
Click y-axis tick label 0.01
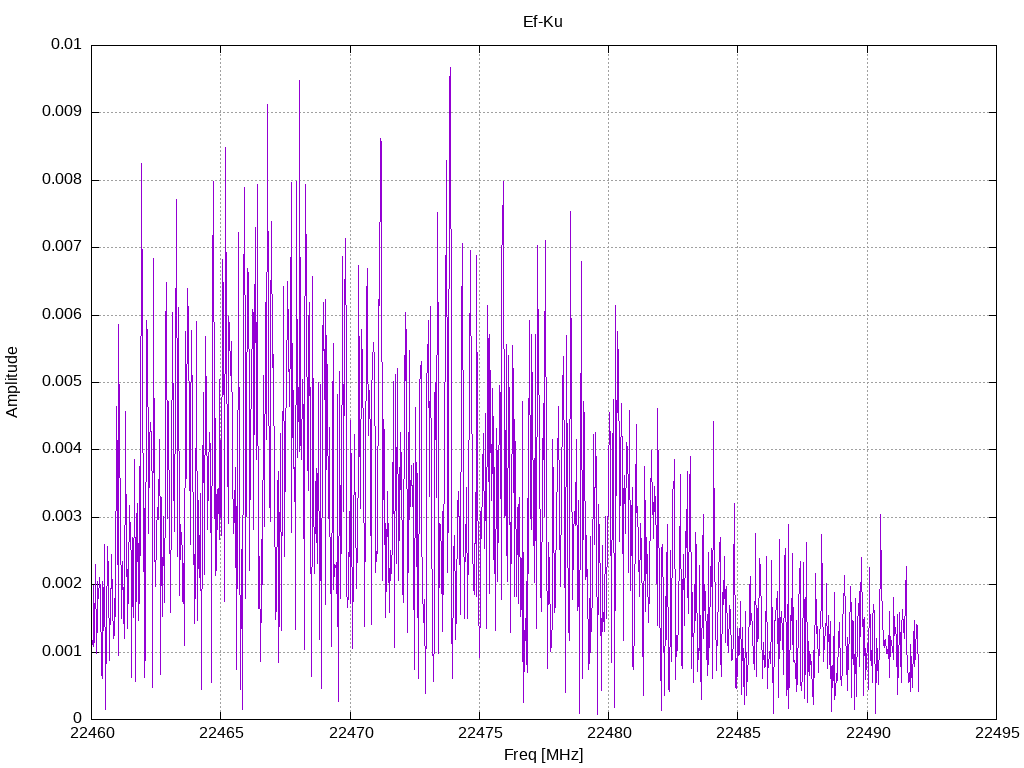point(66,44)
